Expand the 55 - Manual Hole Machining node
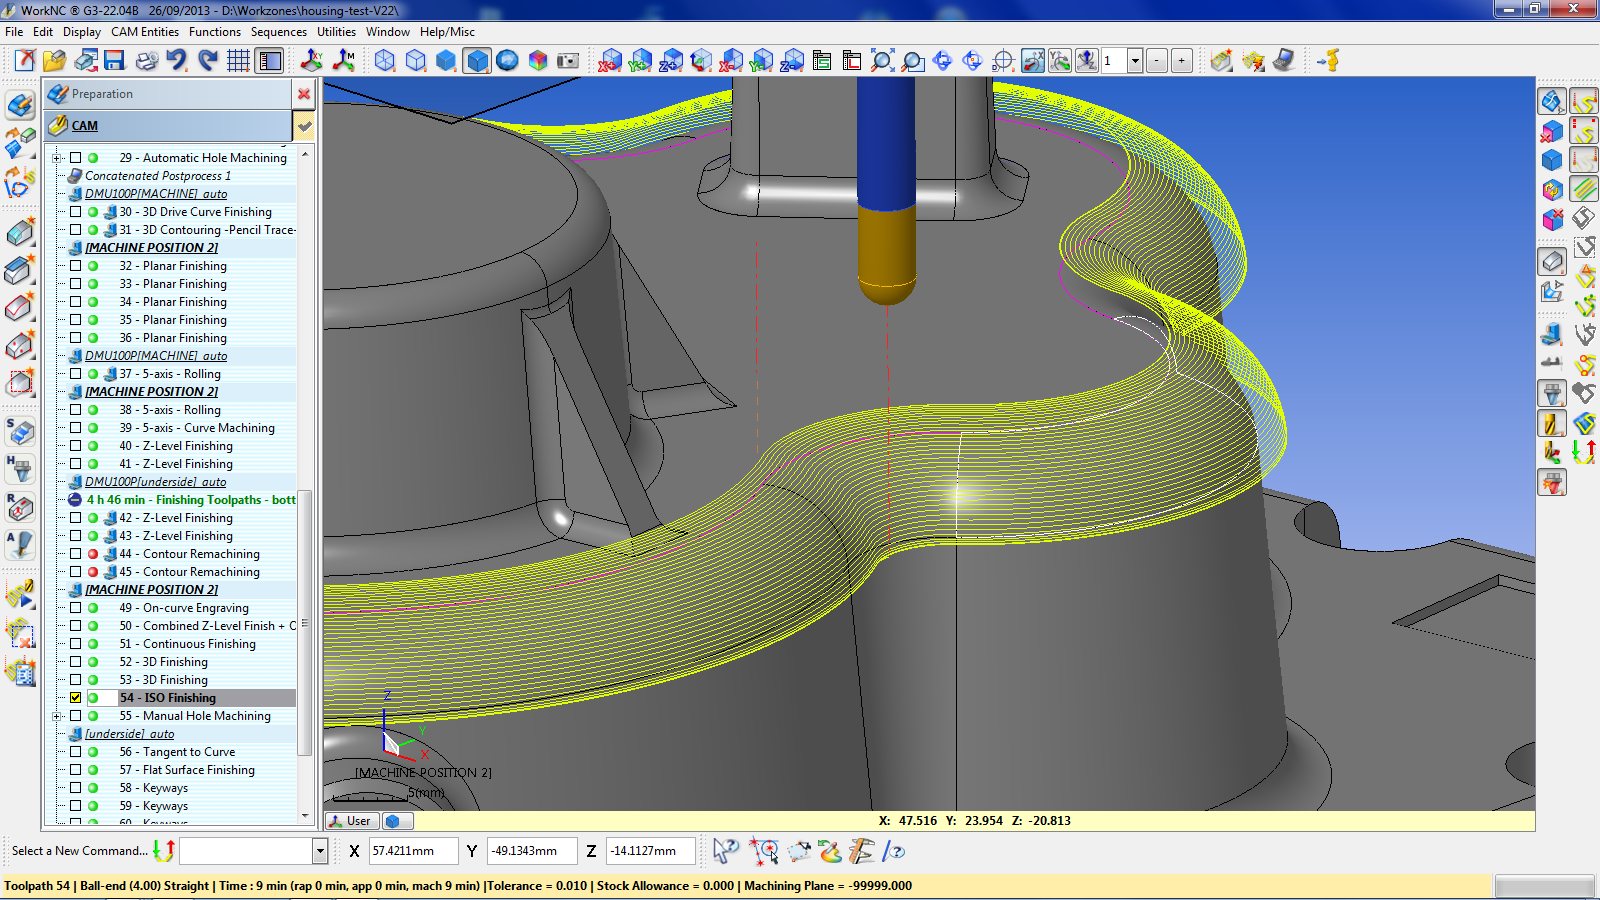This screenshot has height=900, width=1600. 57,716
